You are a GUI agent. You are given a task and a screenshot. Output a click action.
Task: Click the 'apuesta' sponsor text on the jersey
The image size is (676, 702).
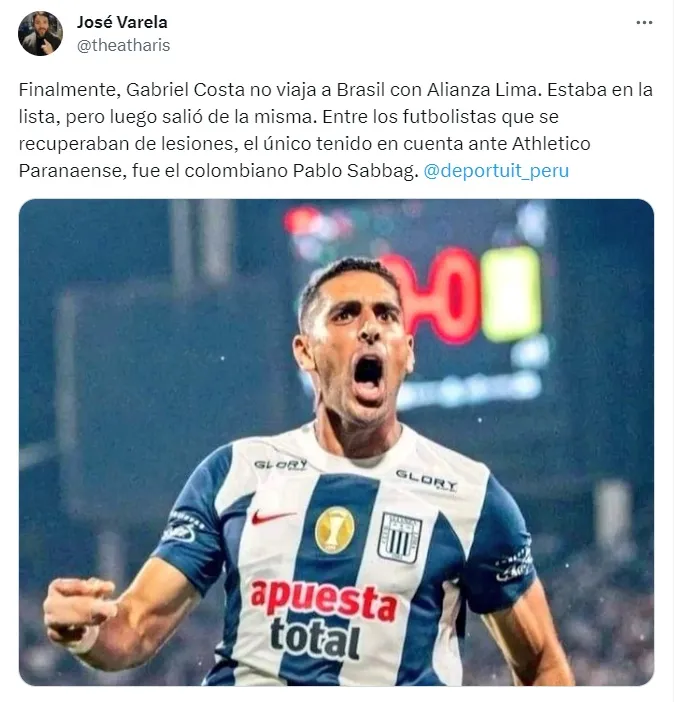[x=324, y=600]
